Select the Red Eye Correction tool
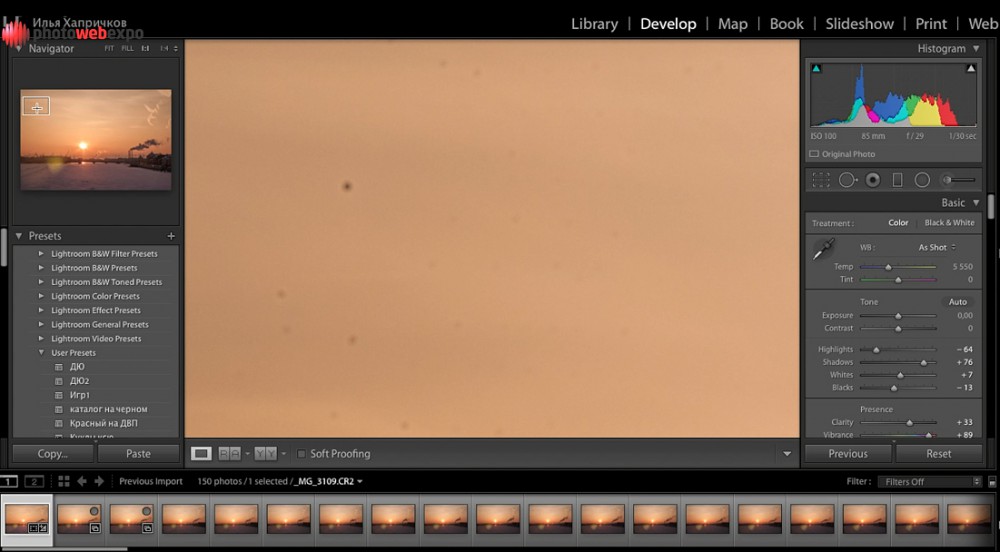Viewport: 1000px width, 552px height. 873,180
